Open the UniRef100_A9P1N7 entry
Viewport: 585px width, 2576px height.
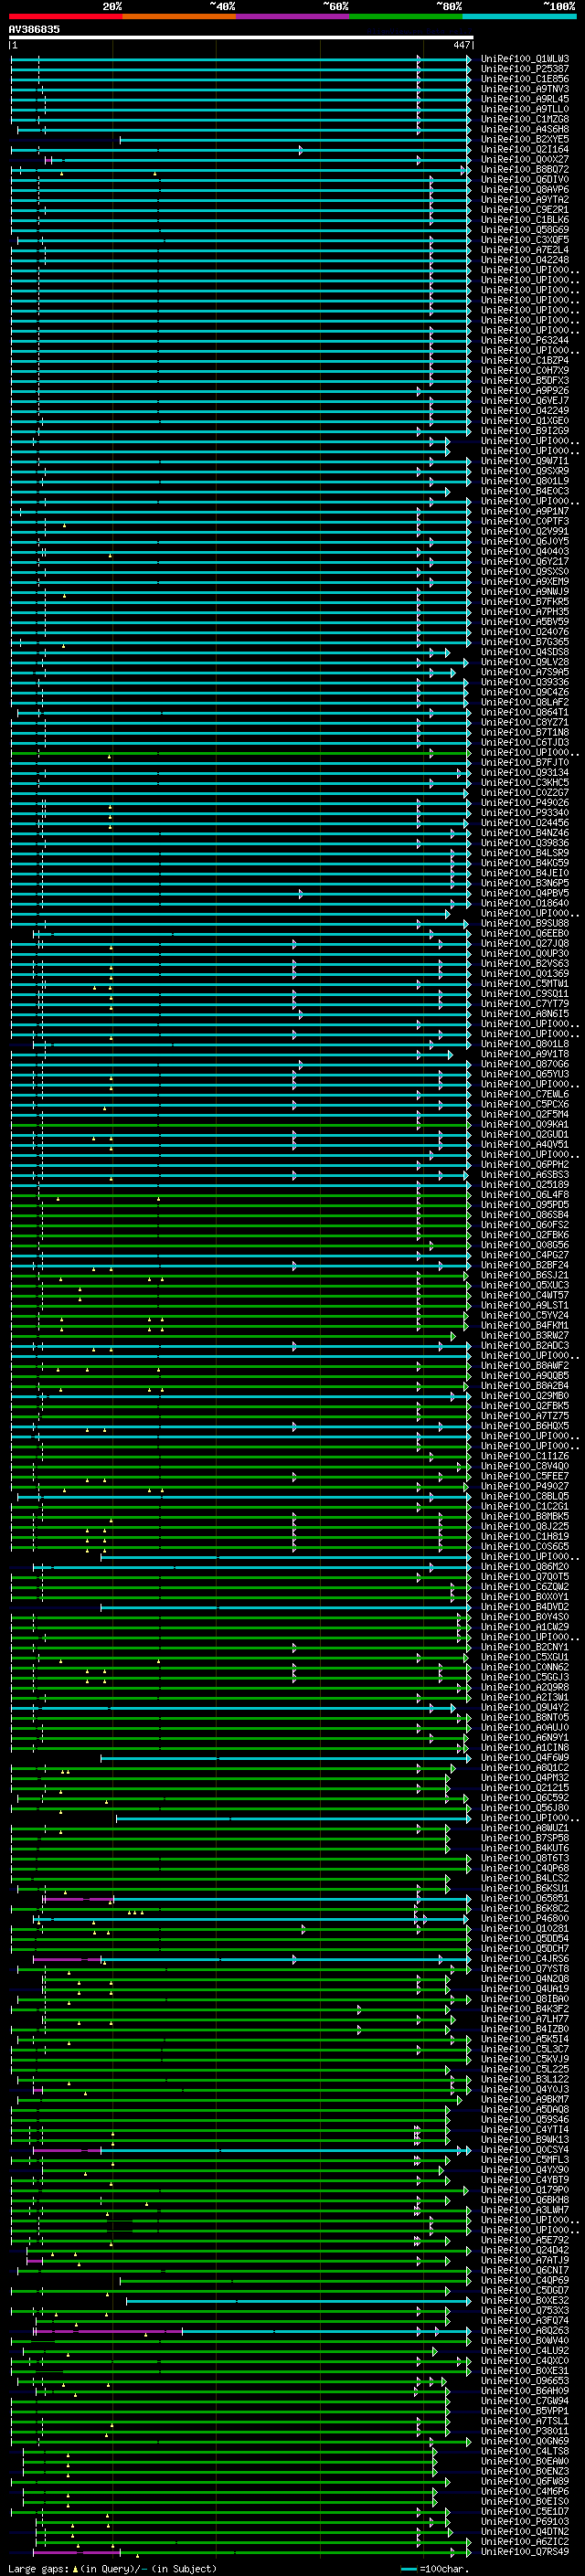[x=525, y=511]
